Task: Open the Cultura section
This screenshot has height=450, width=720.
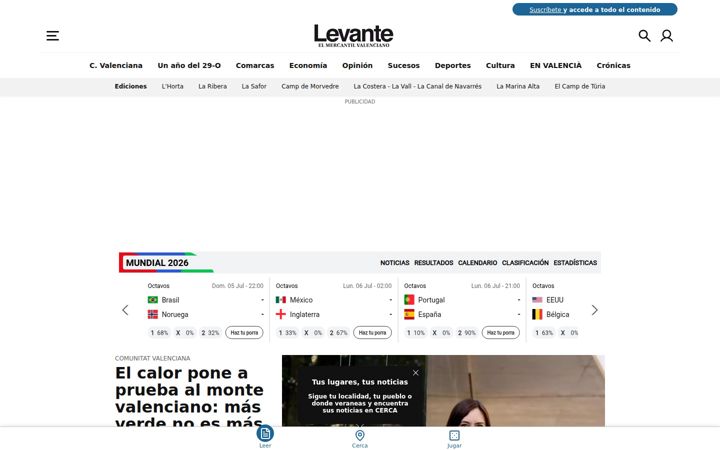Action: [501, 66]
